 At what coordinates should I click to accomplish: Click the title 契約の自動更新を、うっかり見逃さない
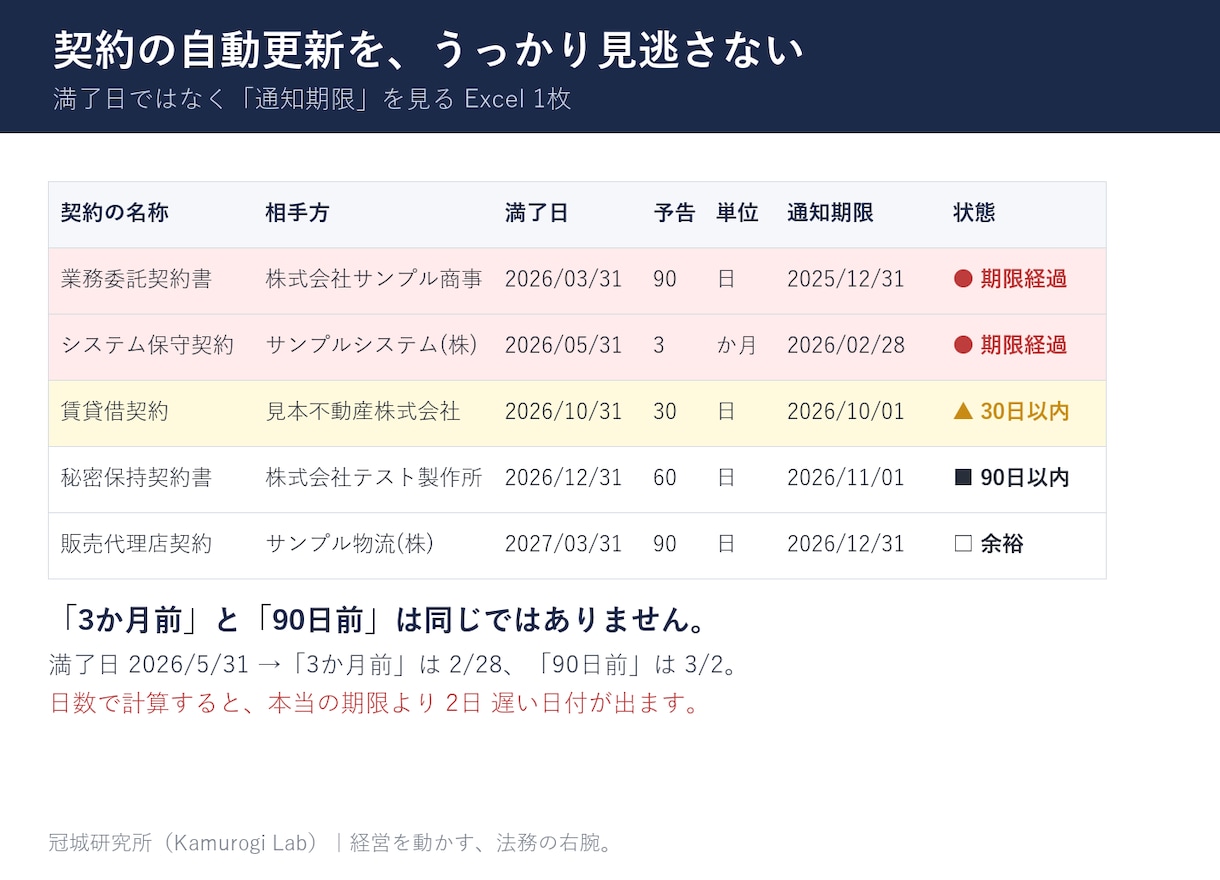click(x=428, y=50)
